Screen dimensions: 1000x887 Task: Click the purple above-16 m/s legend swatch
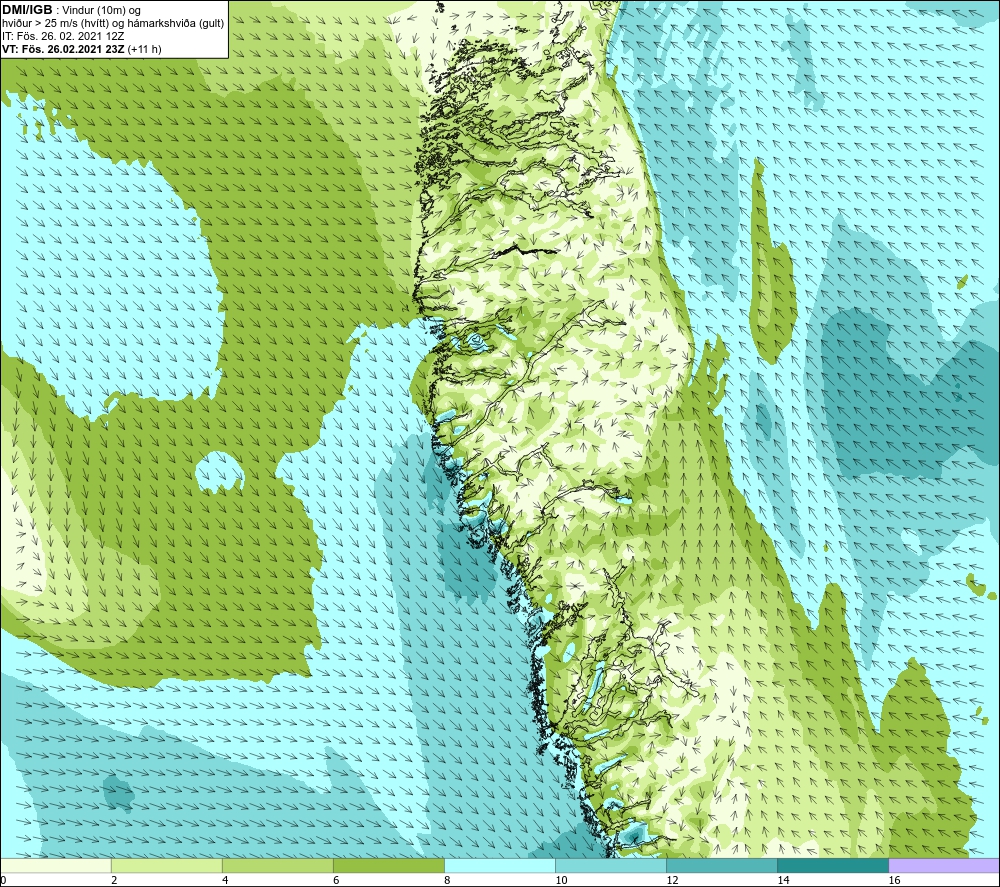pyautogui.click(x=944, y=865)
